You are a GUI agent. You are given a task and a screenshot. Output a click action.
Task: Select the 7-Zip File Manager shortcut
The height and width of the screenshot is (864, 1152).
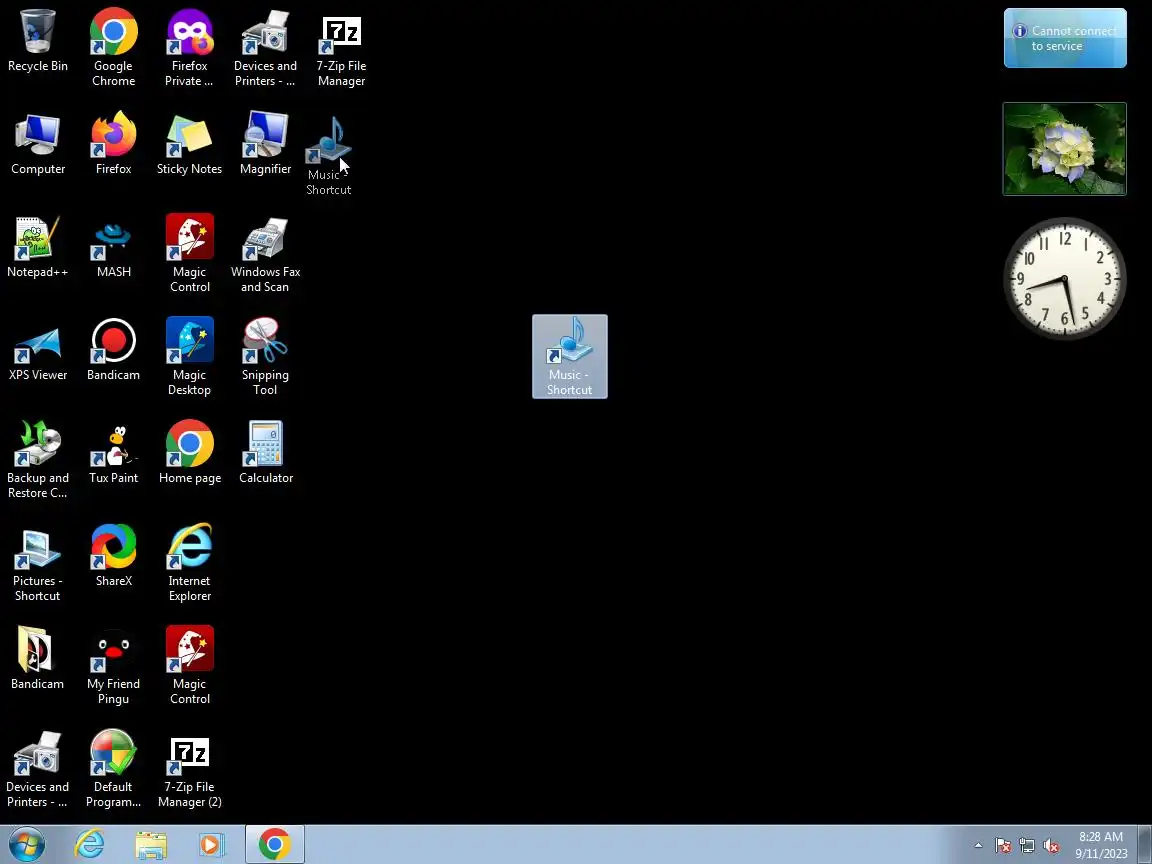(341, 48)
